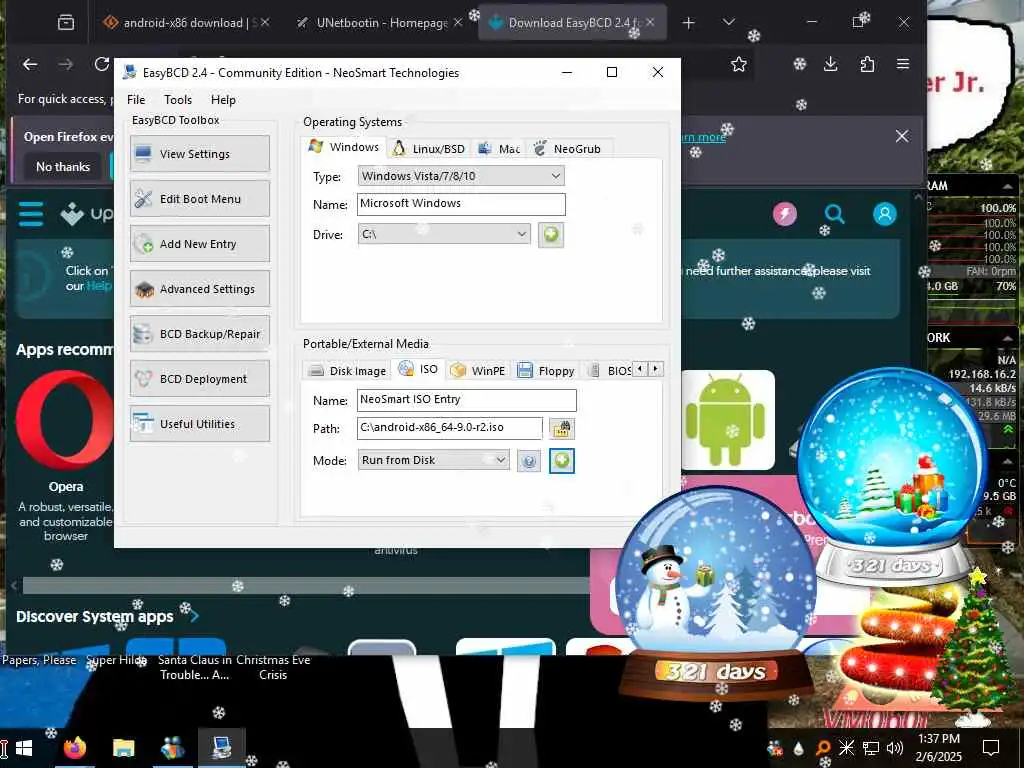Switch to the BIOS tab

coord(609,371)
